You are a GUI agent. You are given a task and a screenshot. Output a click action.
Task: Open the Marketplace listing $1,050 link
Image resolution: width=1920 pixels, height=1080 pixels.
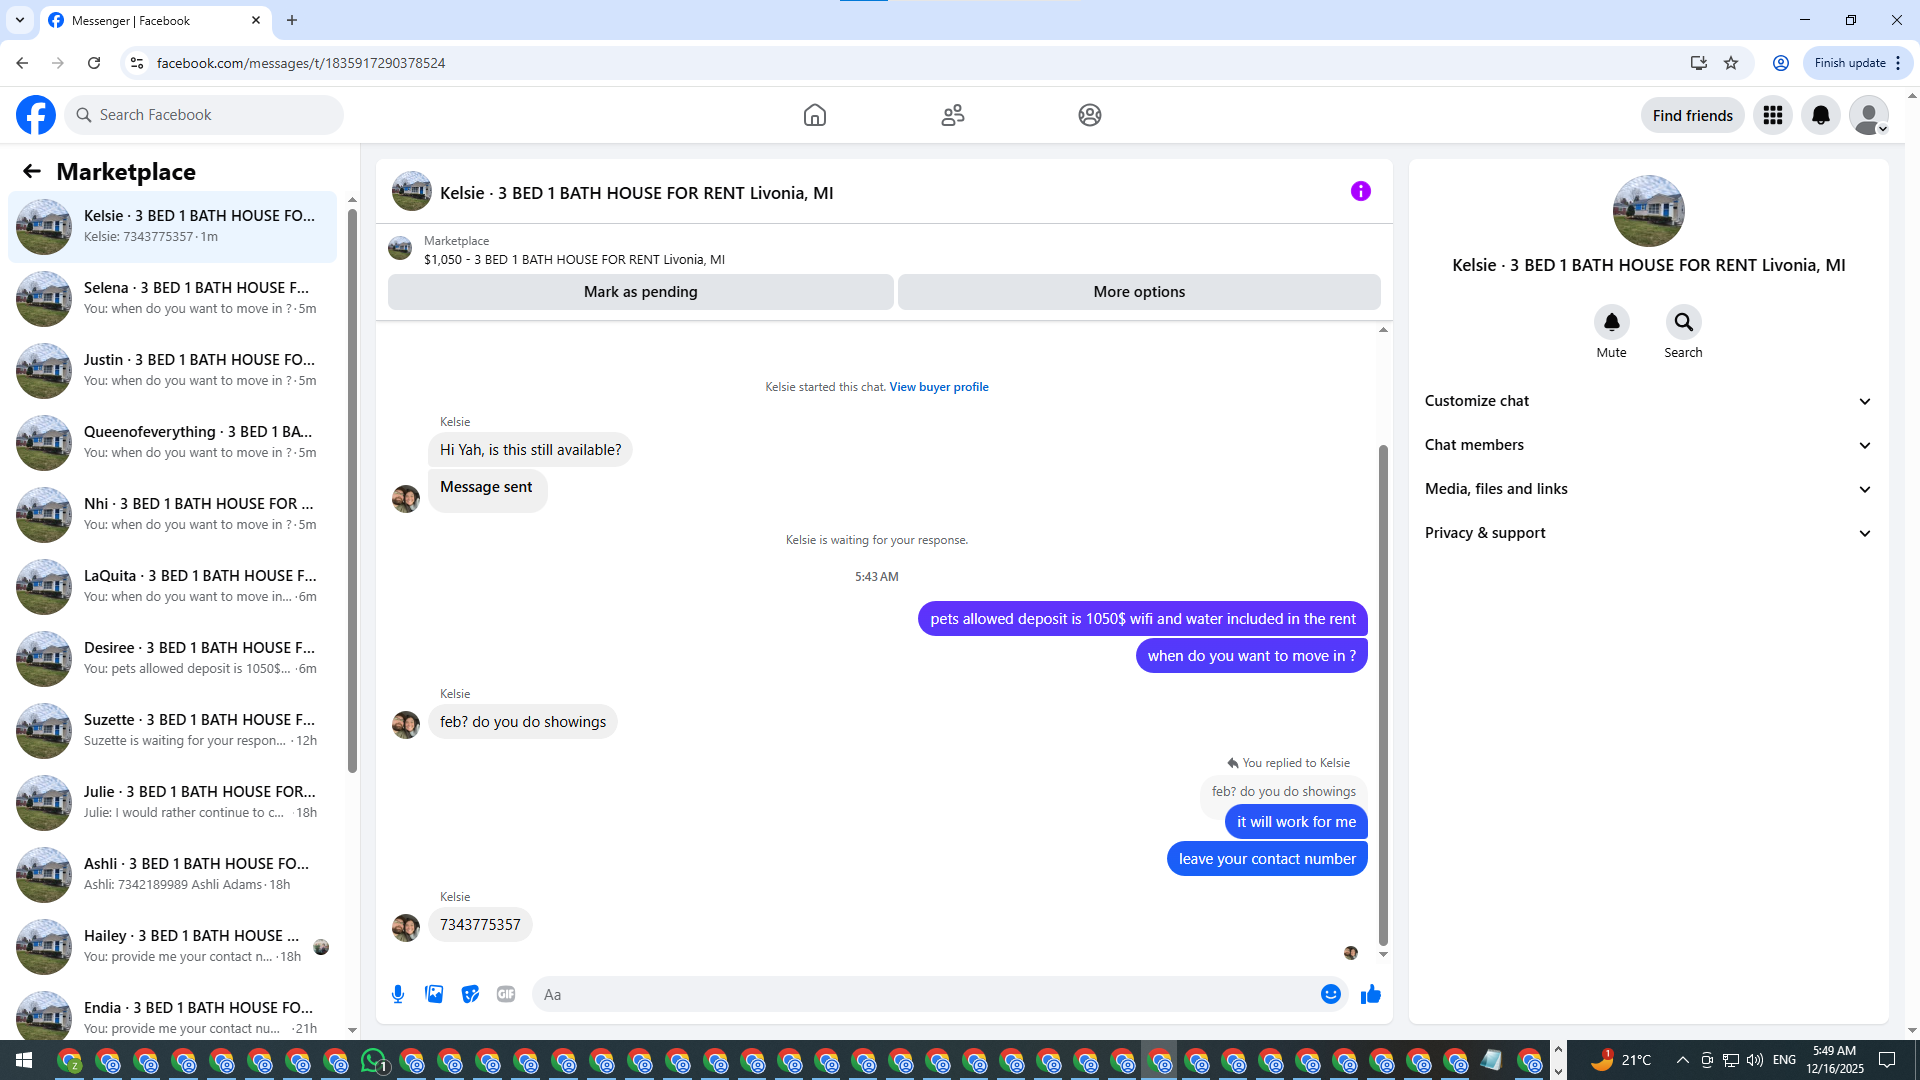coord(574,260)
